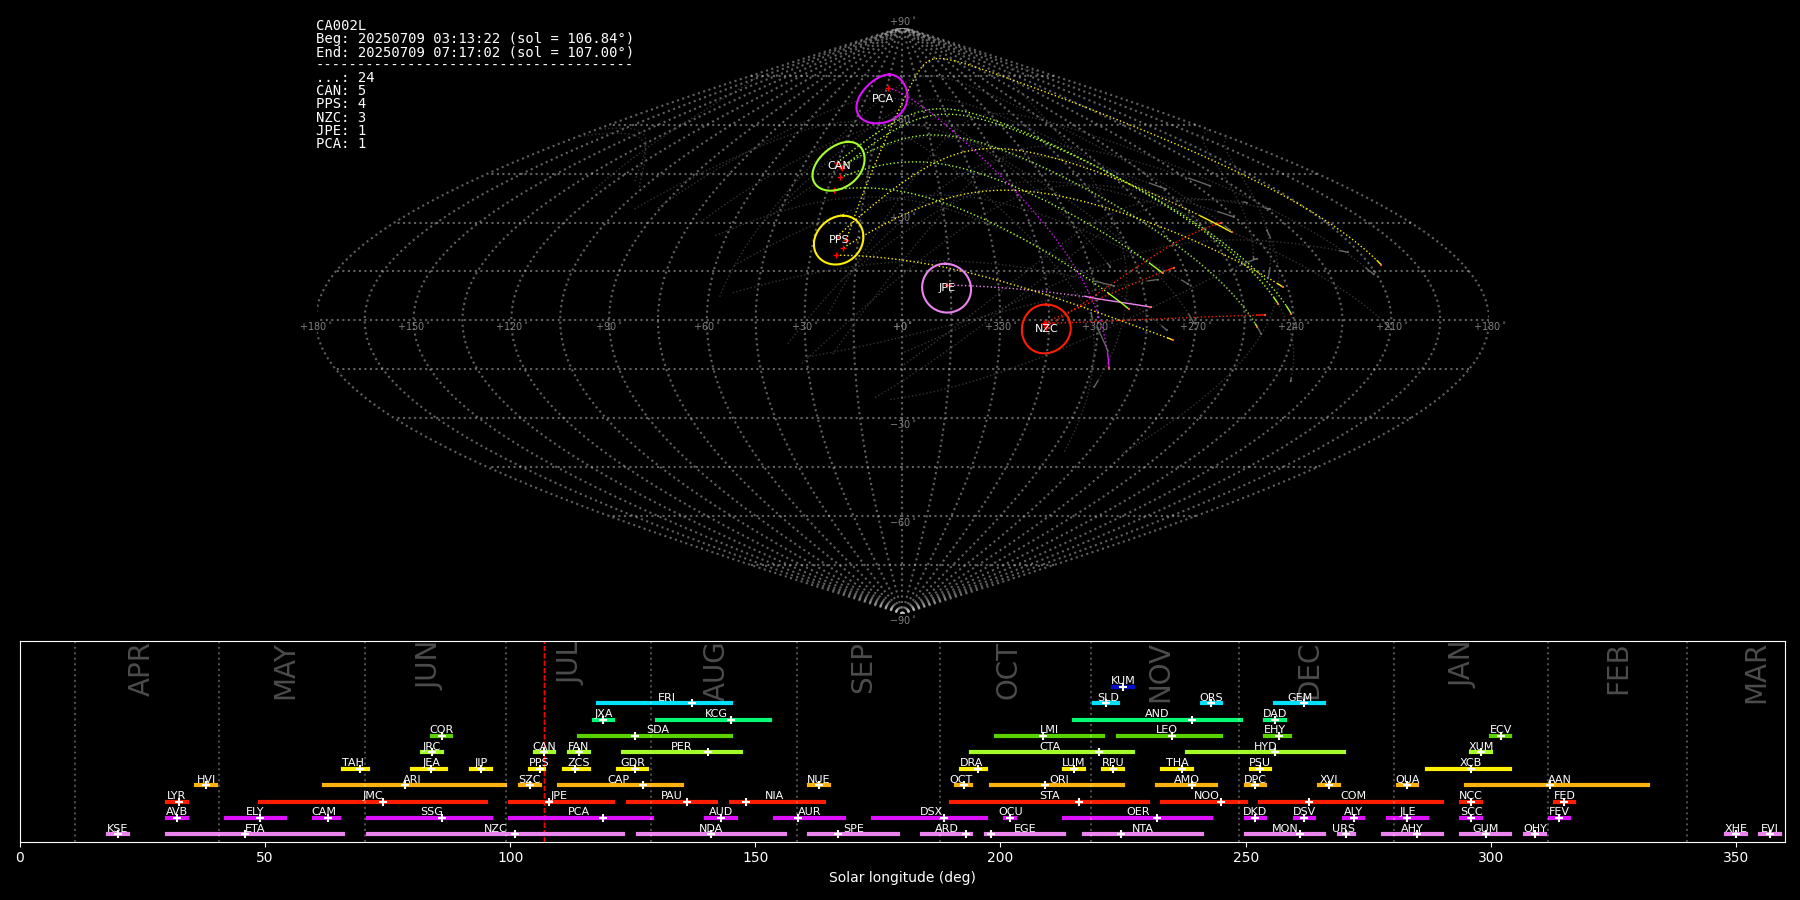This screenshot has height=900, width=1800.
Task: Click the STA red shower bar
Action: (1049, 801)
